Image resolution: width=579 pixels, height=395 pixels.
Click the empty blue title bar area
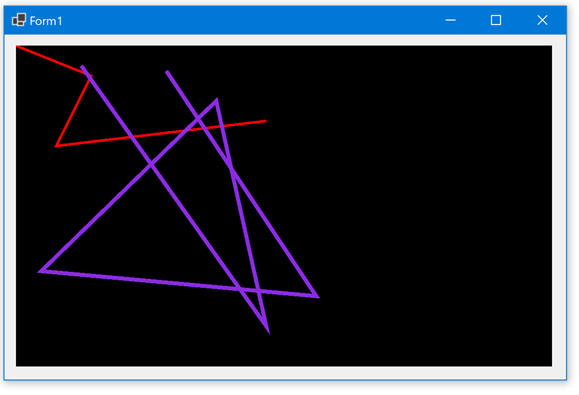pyautogui.click(x=251, y=20)
